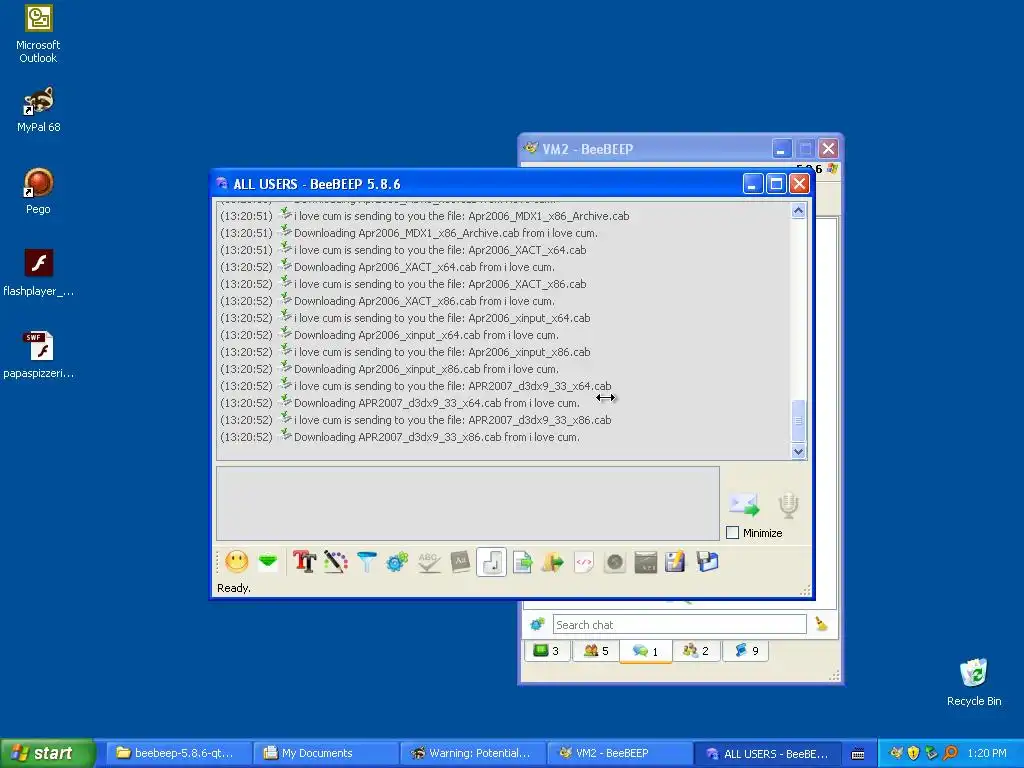
Task: Click inside the message text input area
Action: pyautogui.click(x=468, y=503)
